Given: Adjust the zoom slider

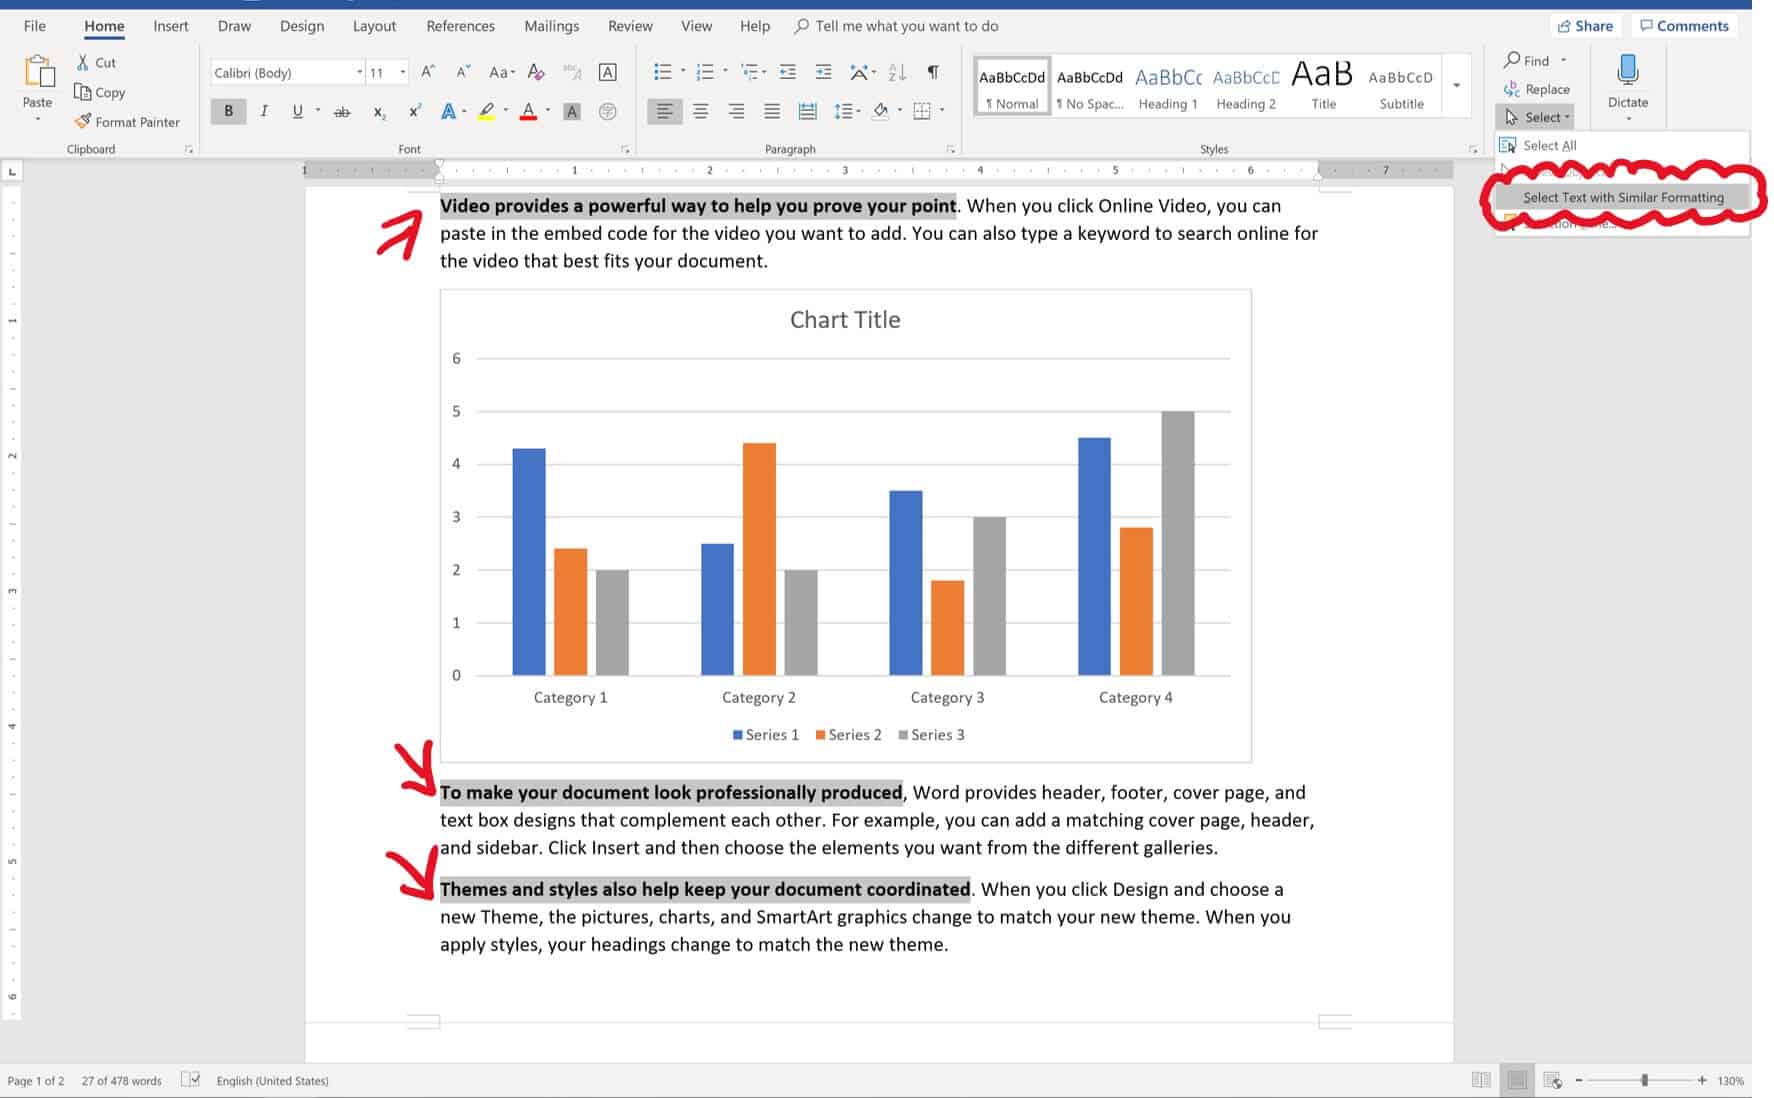Looking at the screenshot, I should click(1644, 1080).
